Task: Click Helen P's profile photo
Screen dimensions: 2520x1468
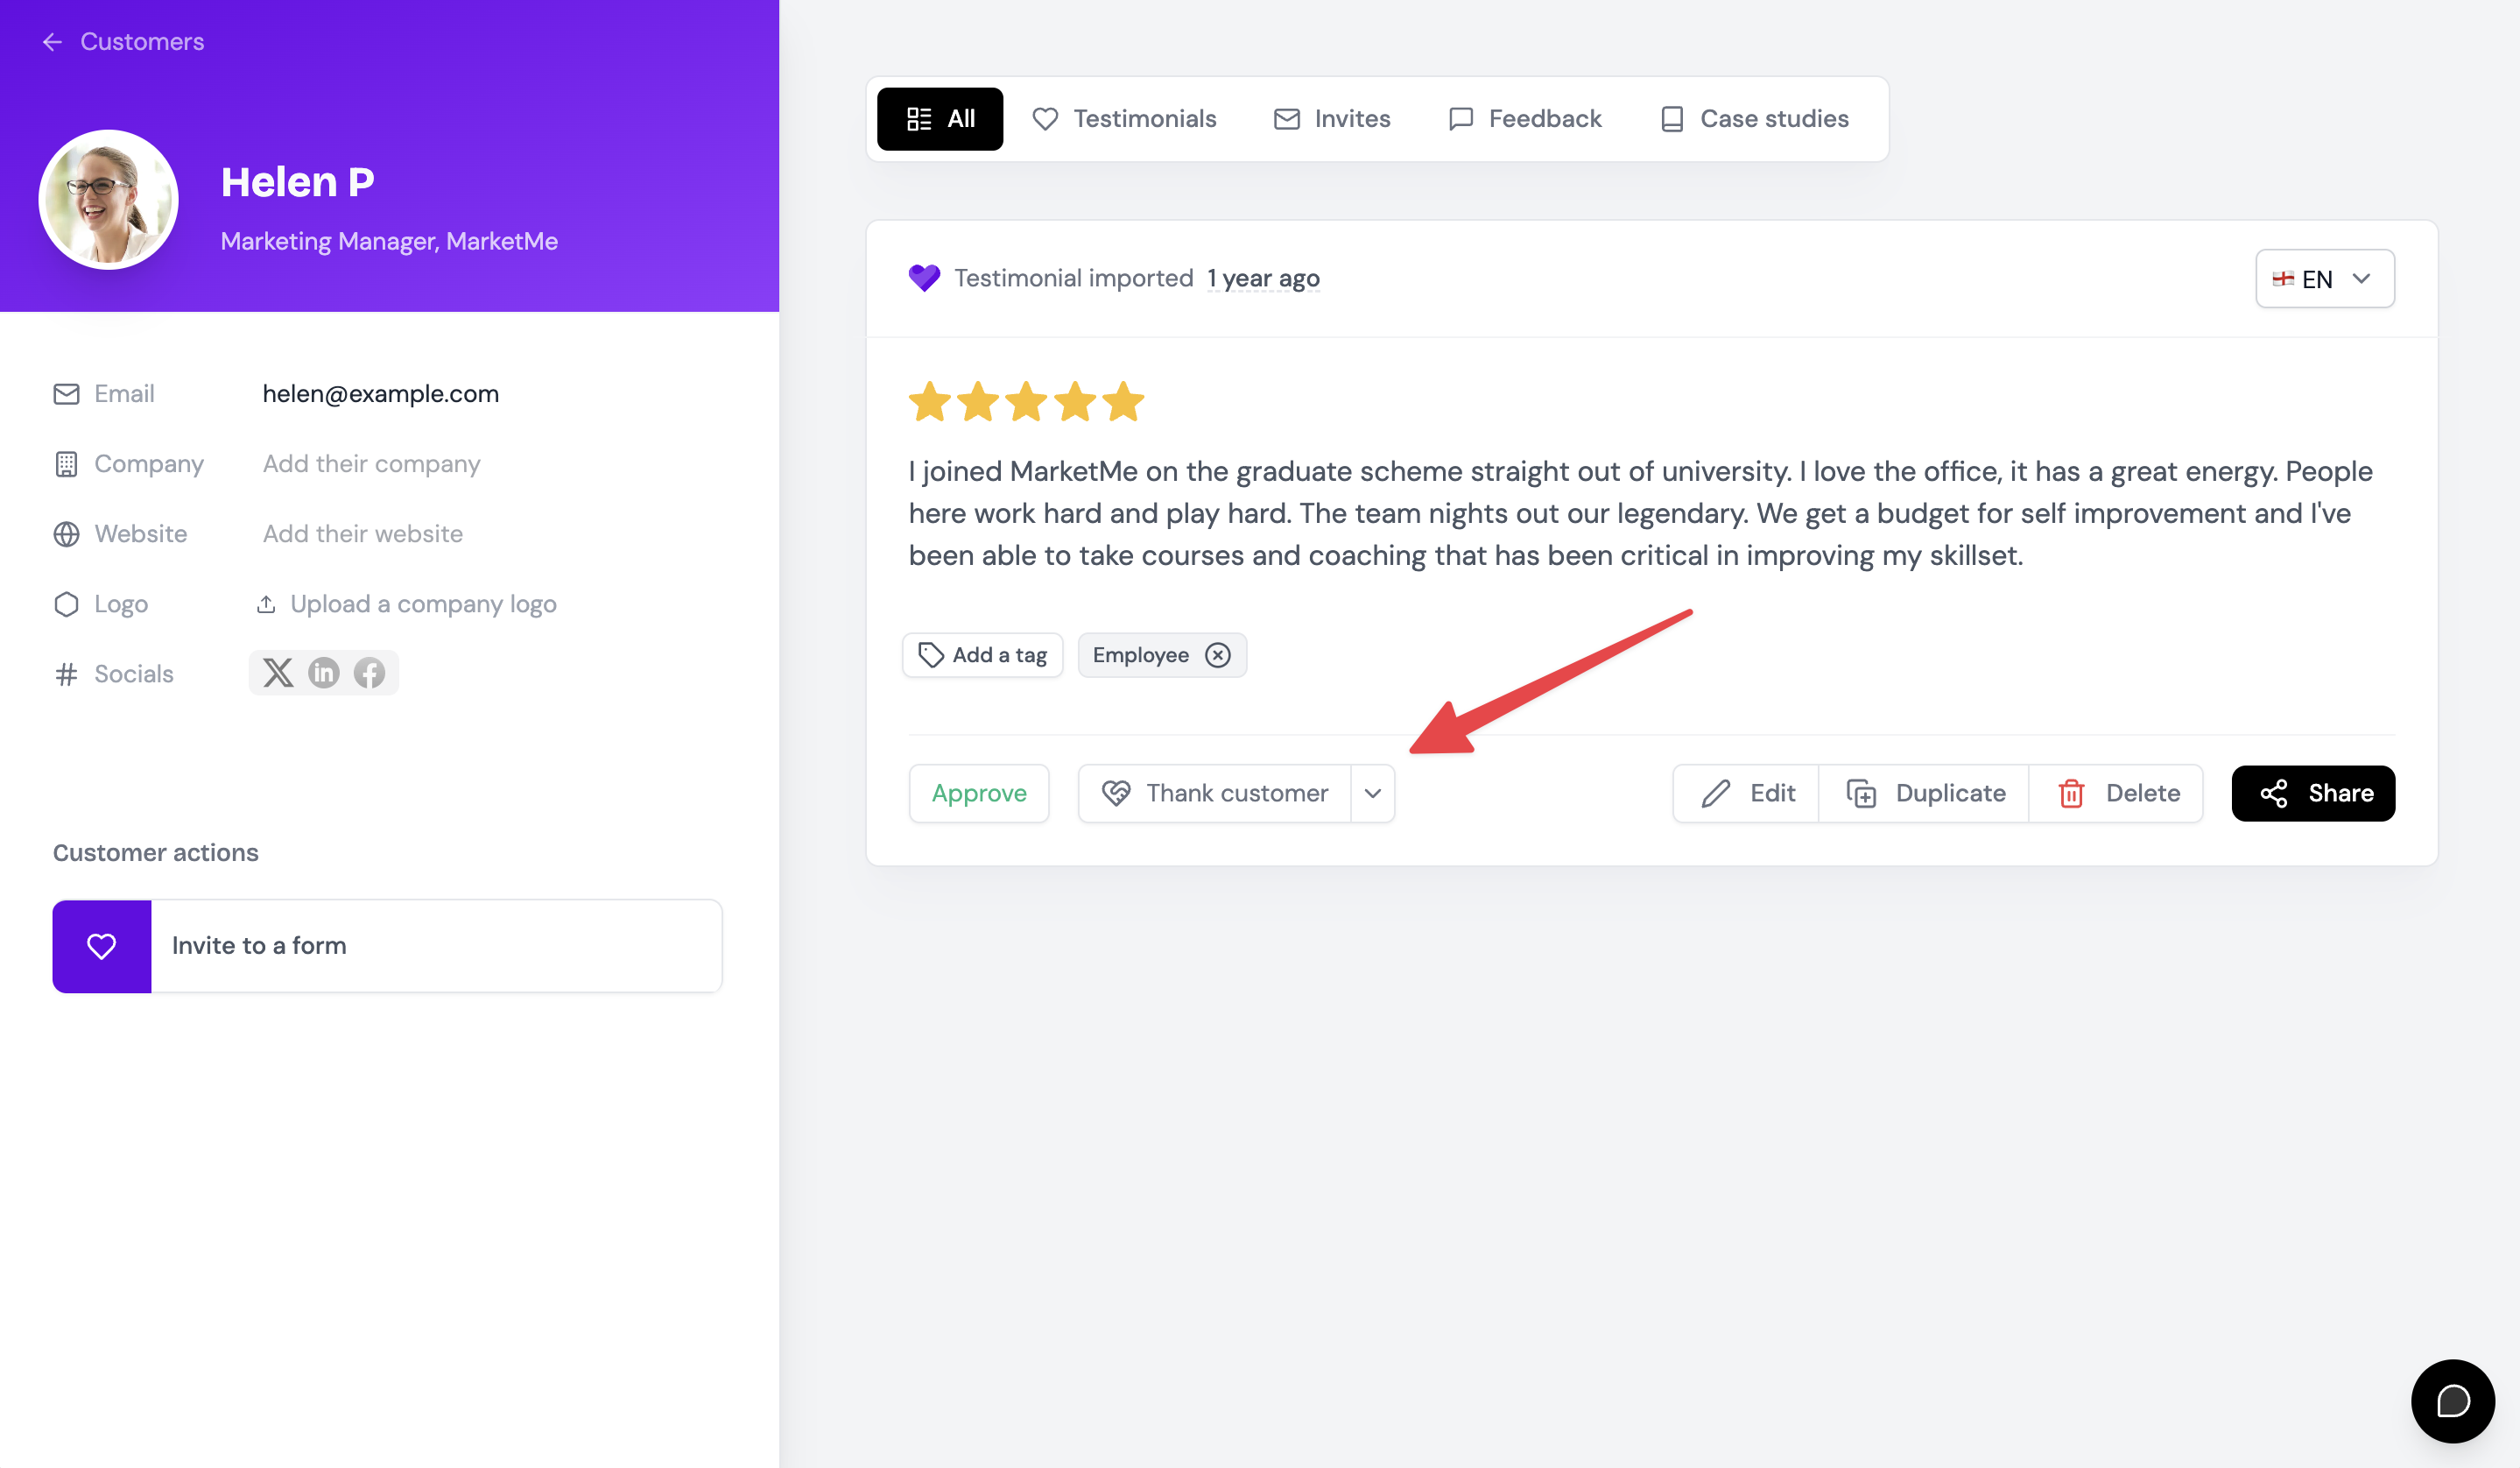Action: click(108, 200)
